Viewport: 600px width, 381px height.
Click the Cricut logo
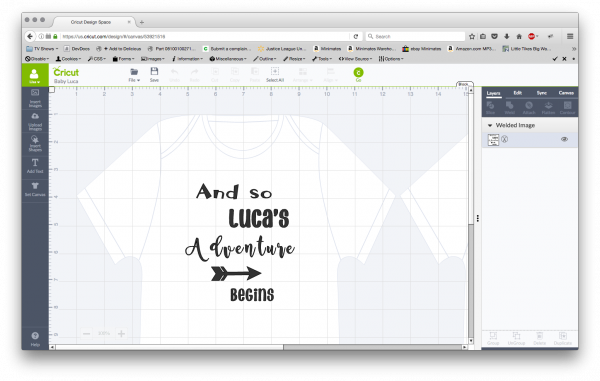click(x=66, y=72)
